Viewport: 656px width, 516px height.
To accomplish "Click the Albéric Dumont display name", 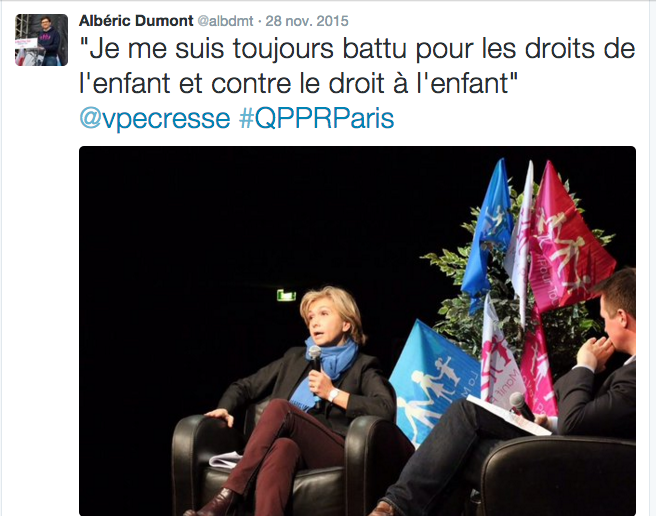I will (x=136, y=21).
